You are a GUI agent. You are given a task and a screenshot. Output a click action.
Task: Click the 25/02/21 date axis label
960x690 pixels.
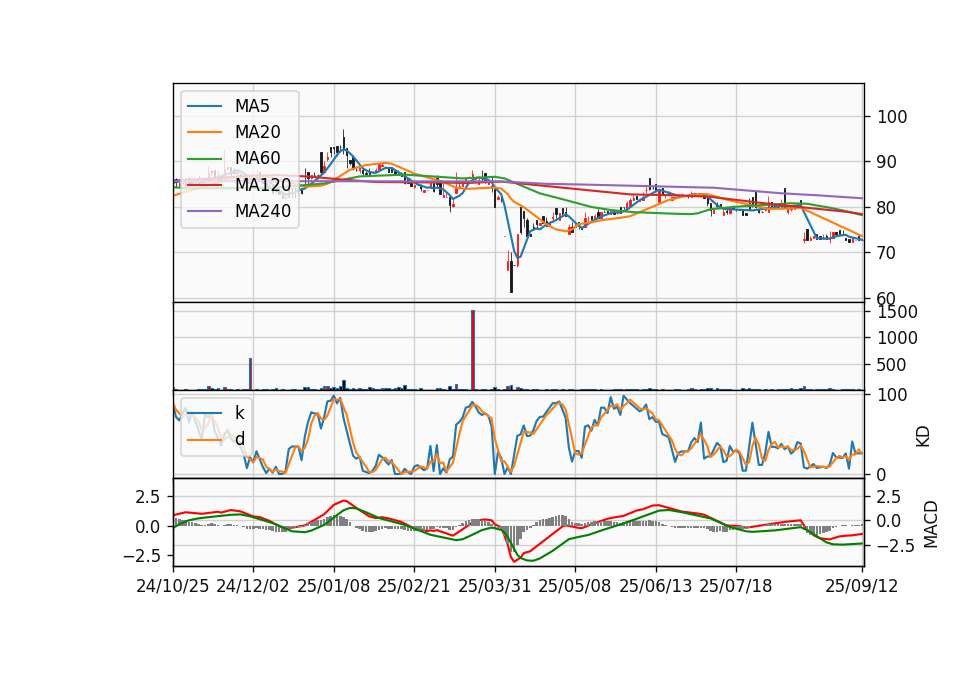414,586
